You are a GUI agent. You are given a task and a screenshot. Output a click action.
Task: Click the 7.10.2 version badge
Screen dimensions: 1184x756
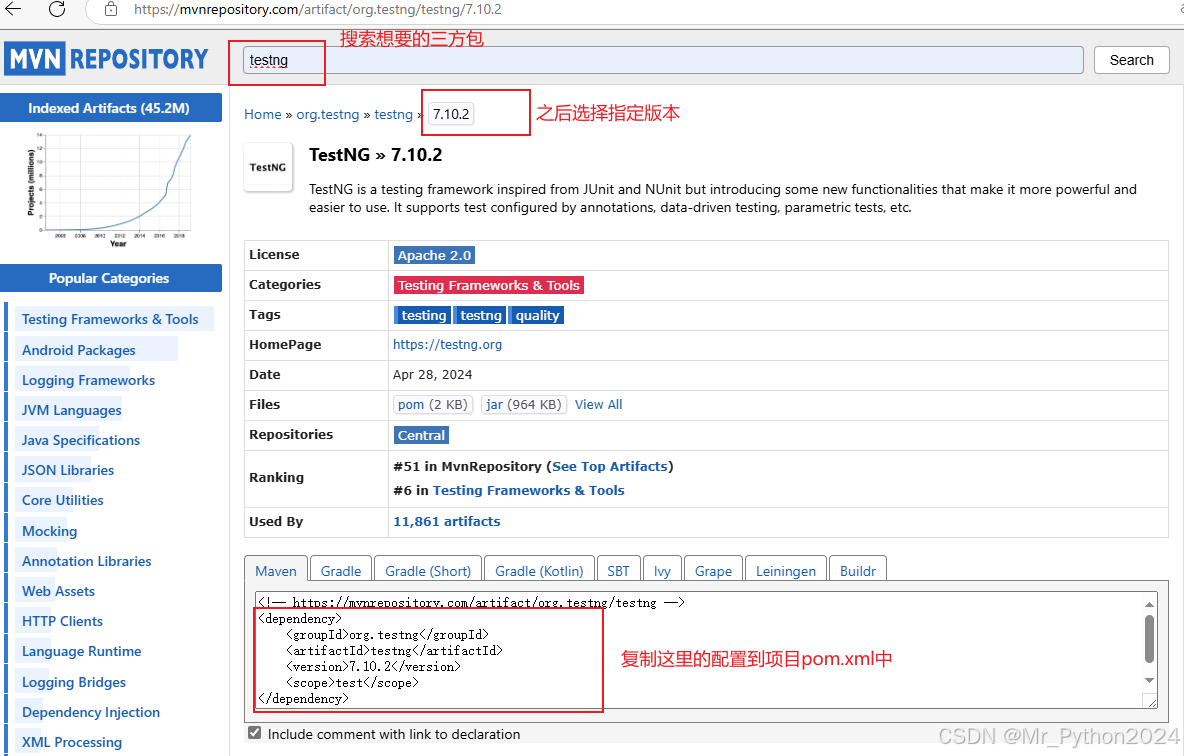[x=451, y=114]
